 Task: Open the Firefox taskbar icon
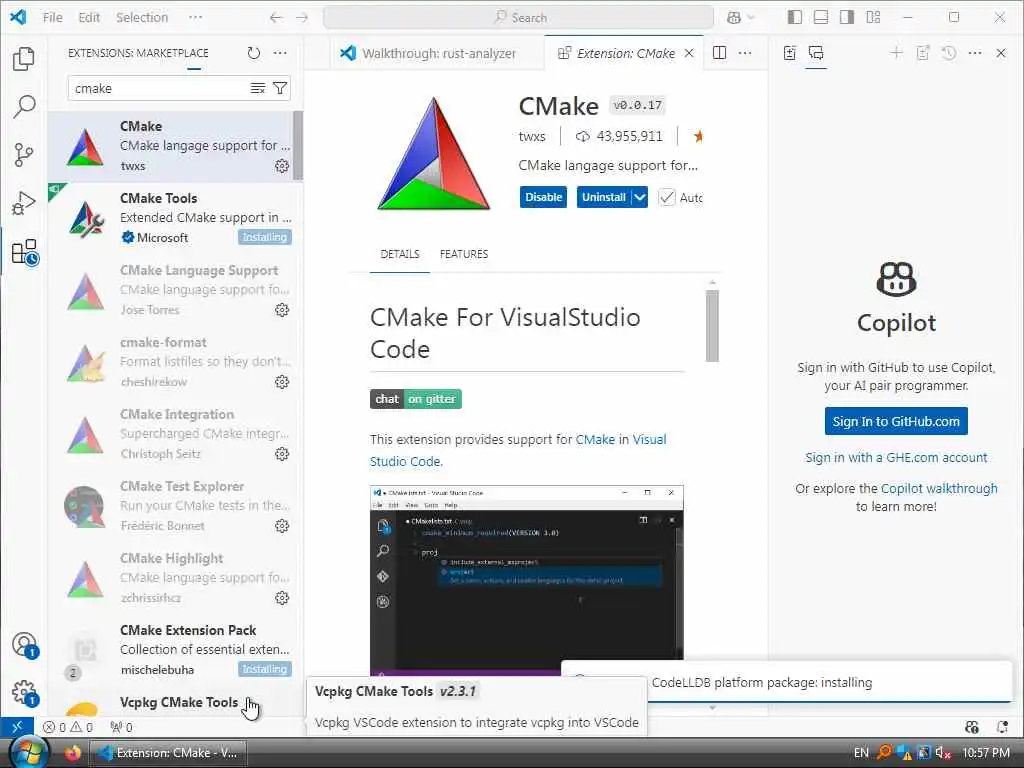click(x=72, y=753)
